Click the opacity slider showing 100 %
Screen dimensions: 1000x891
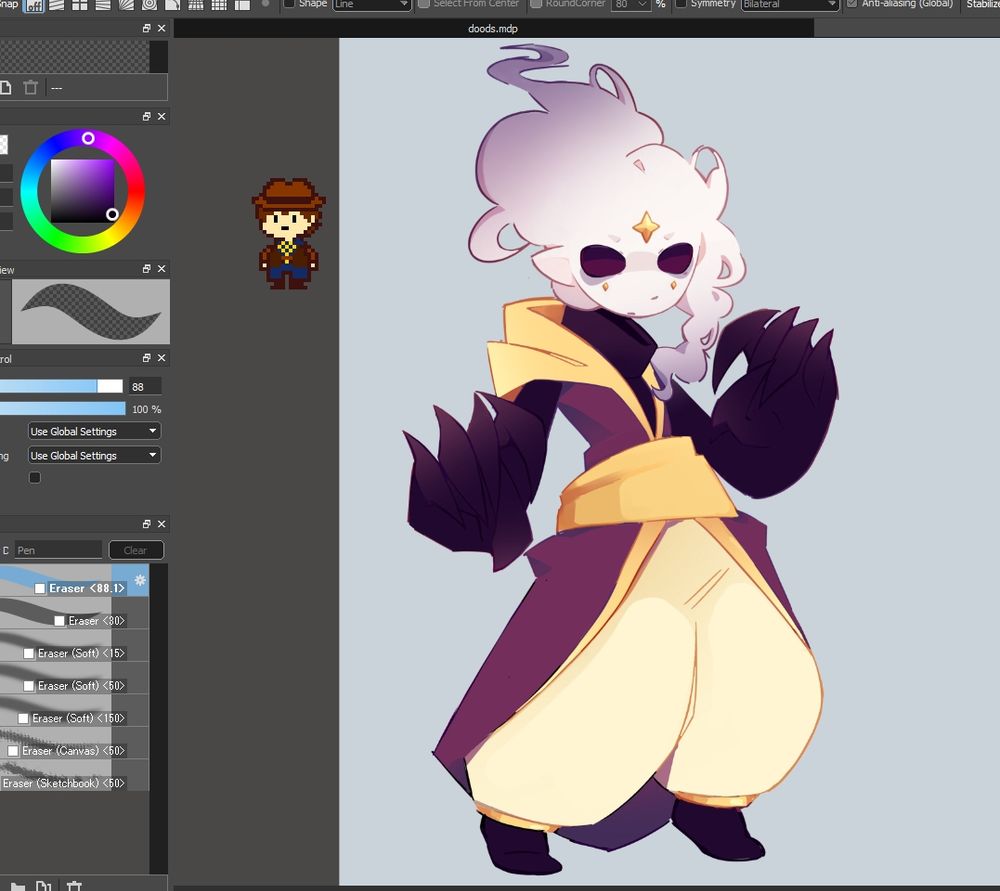[x=62, y=409]
